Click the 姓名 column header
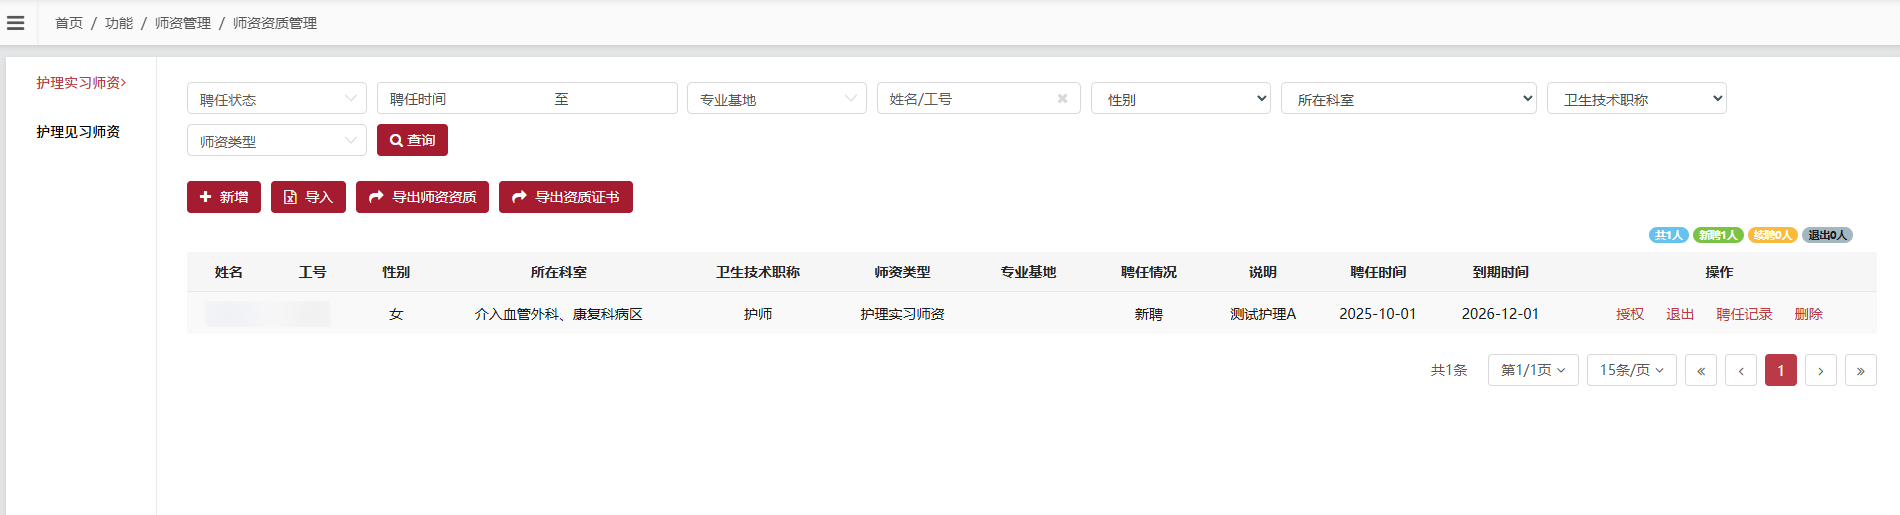 (x=229, y=272)
